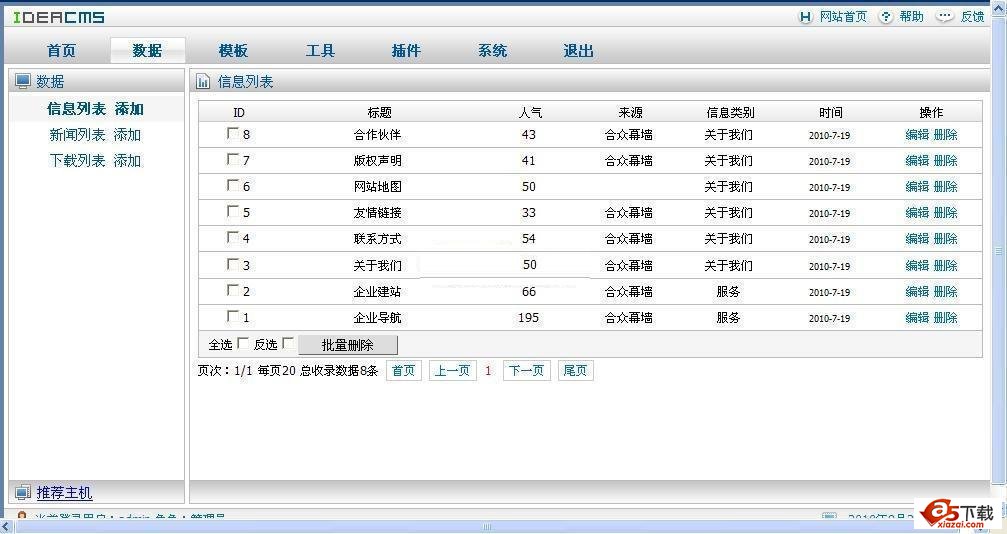Click 删除 link for 网站地图 row
The height and width of the screenshot is (534, 1007).
945,187
